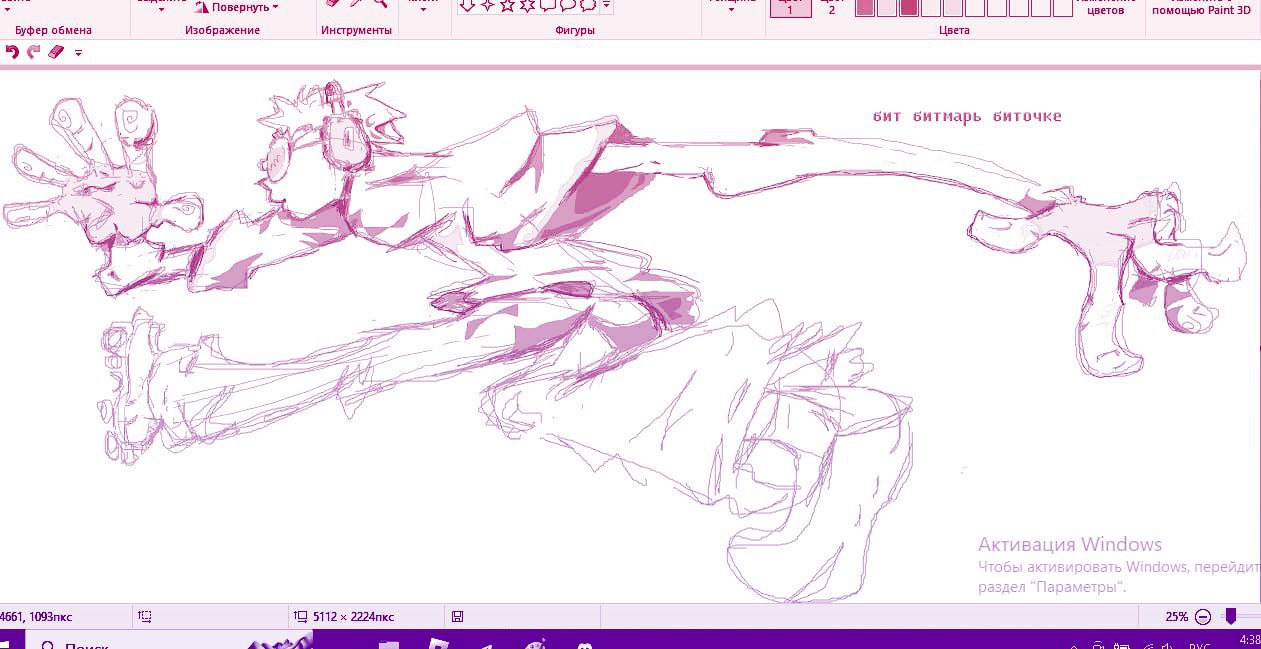Open the Повернуть rotate dropdown

[238, 7]
